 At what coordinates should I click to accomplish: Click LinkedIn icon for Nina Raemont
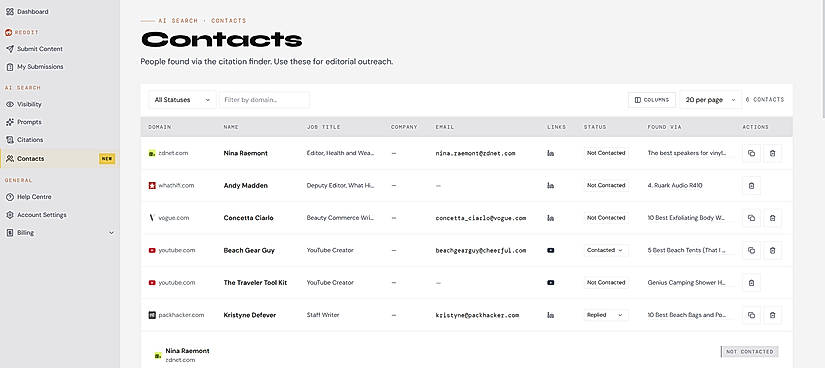click(550, 153)
